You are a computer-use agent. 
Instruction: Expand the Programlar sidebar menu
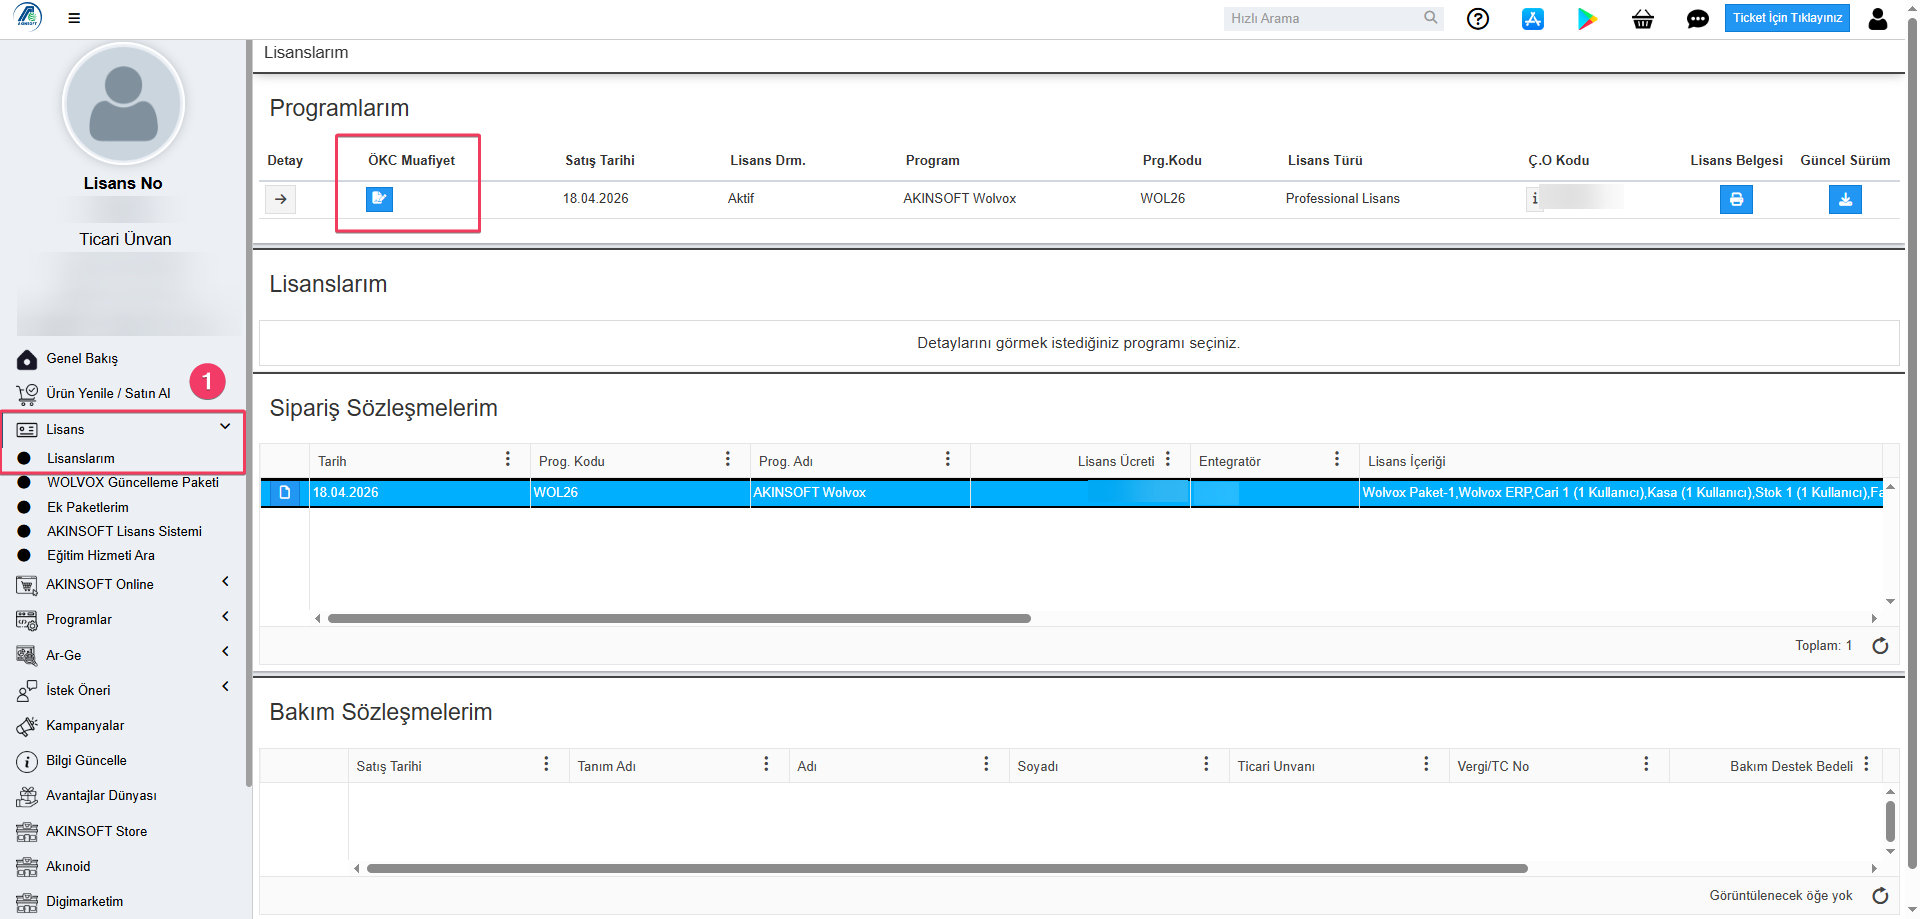pyautogui.click(x=225, y=617)
